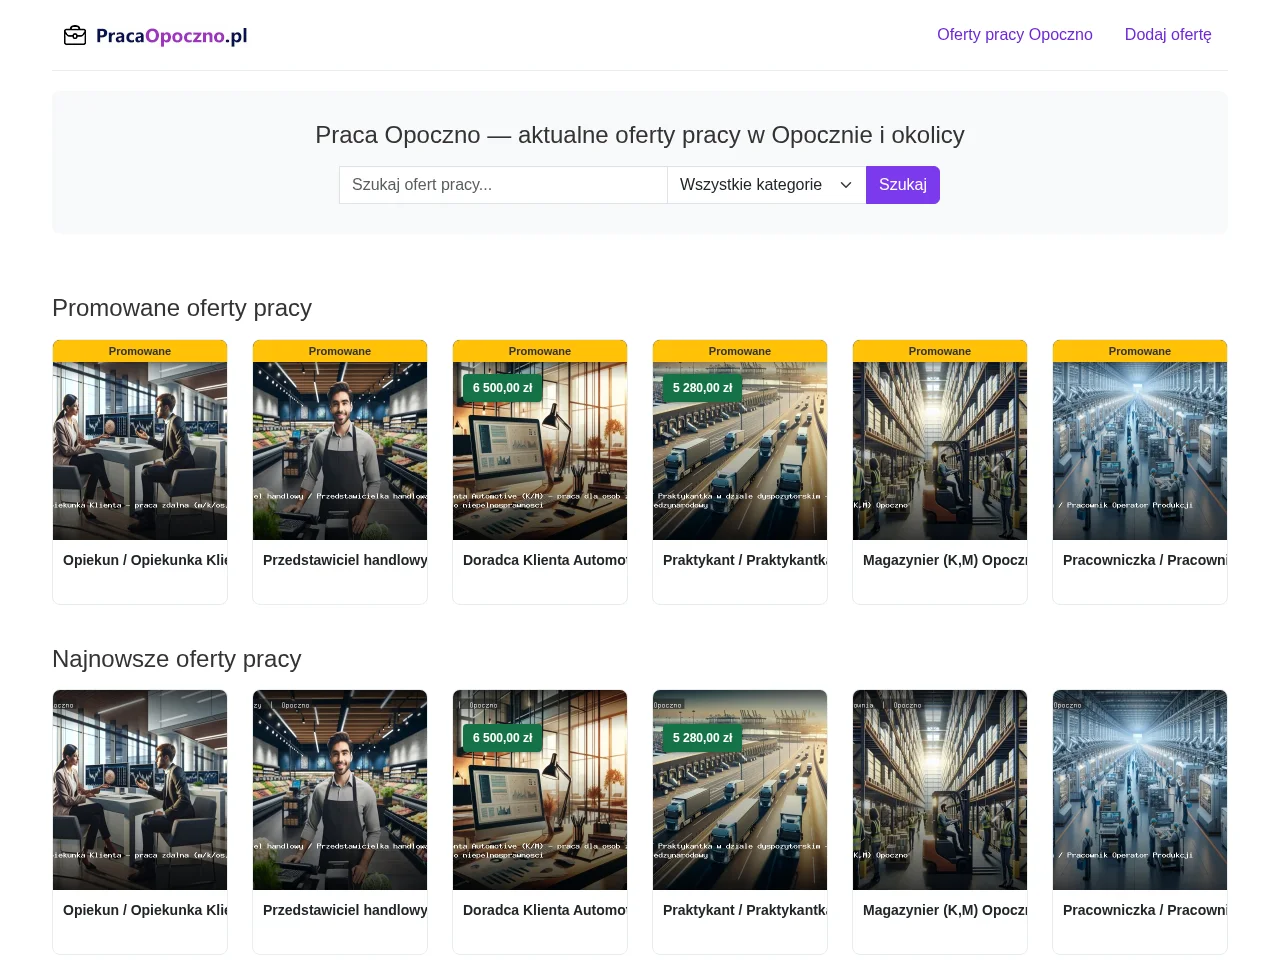Focus the Szukaj ofert pracy search field
The width and height of the screenshot is (1280, 960).
pyautogui.click(x=503, y=185)
